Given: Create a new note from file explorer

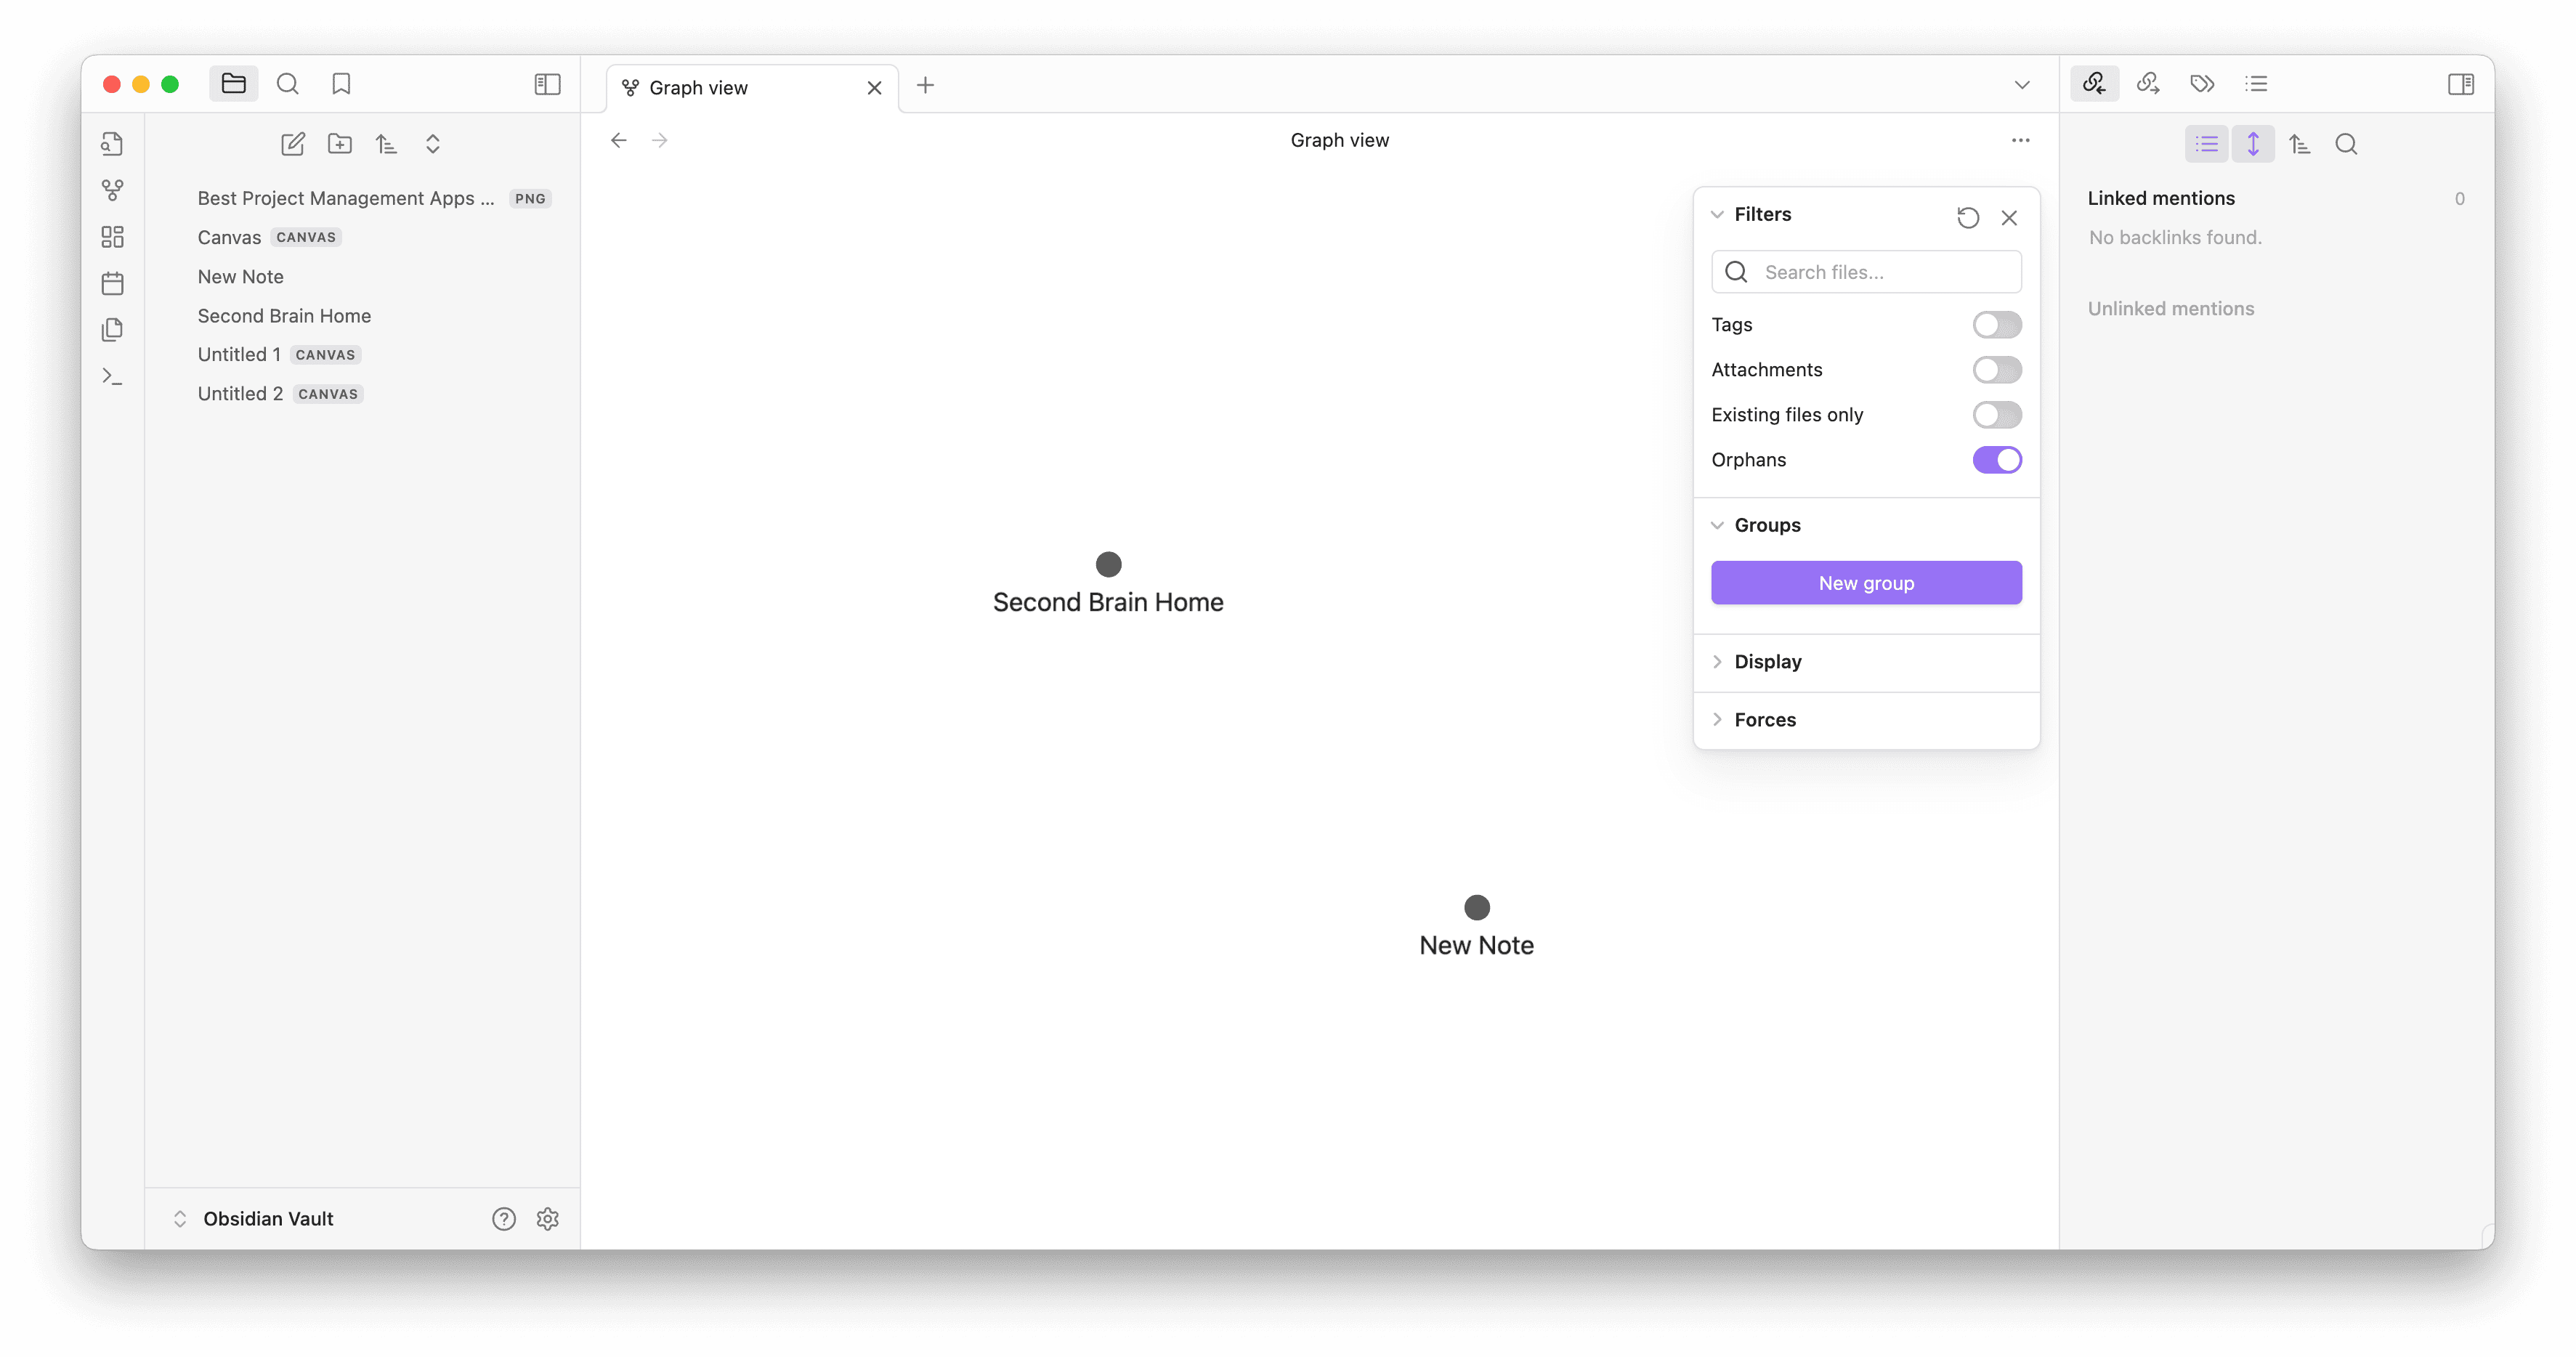Looking at the screenshot, I should tap(292, 144).
